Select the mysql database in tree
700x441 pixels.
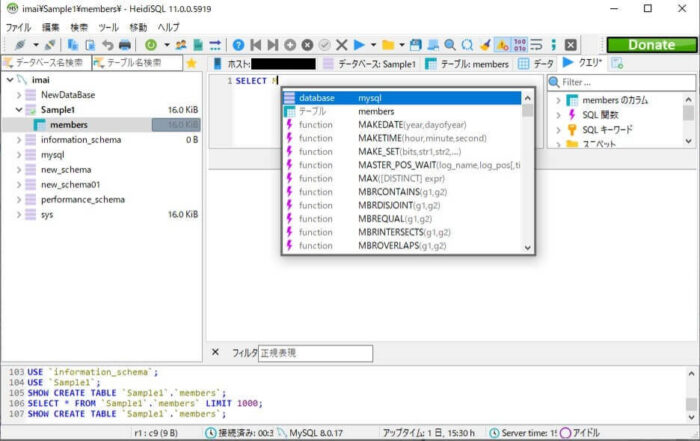click(x=53, y=155)
